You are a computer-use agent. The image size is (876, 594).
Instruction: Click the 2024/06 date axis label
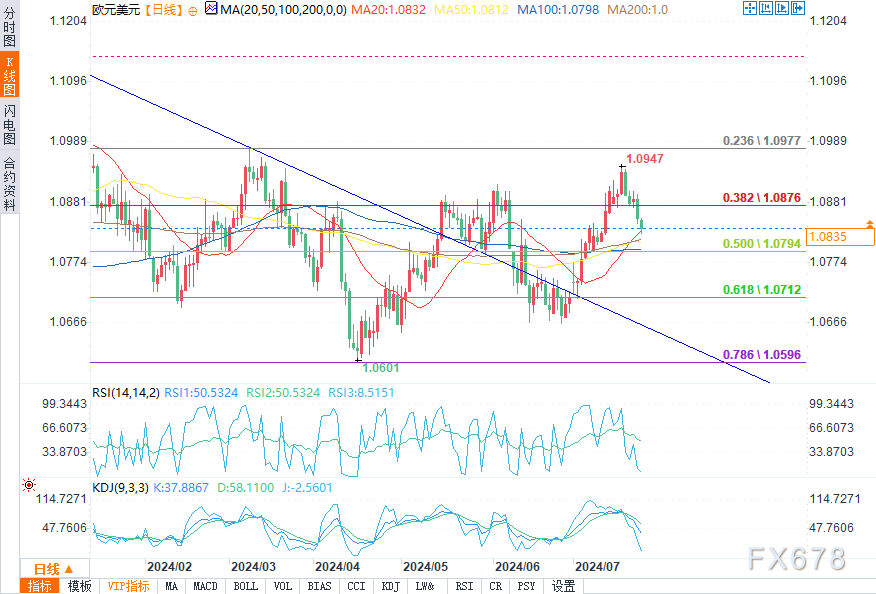click(x=517, y=567)
